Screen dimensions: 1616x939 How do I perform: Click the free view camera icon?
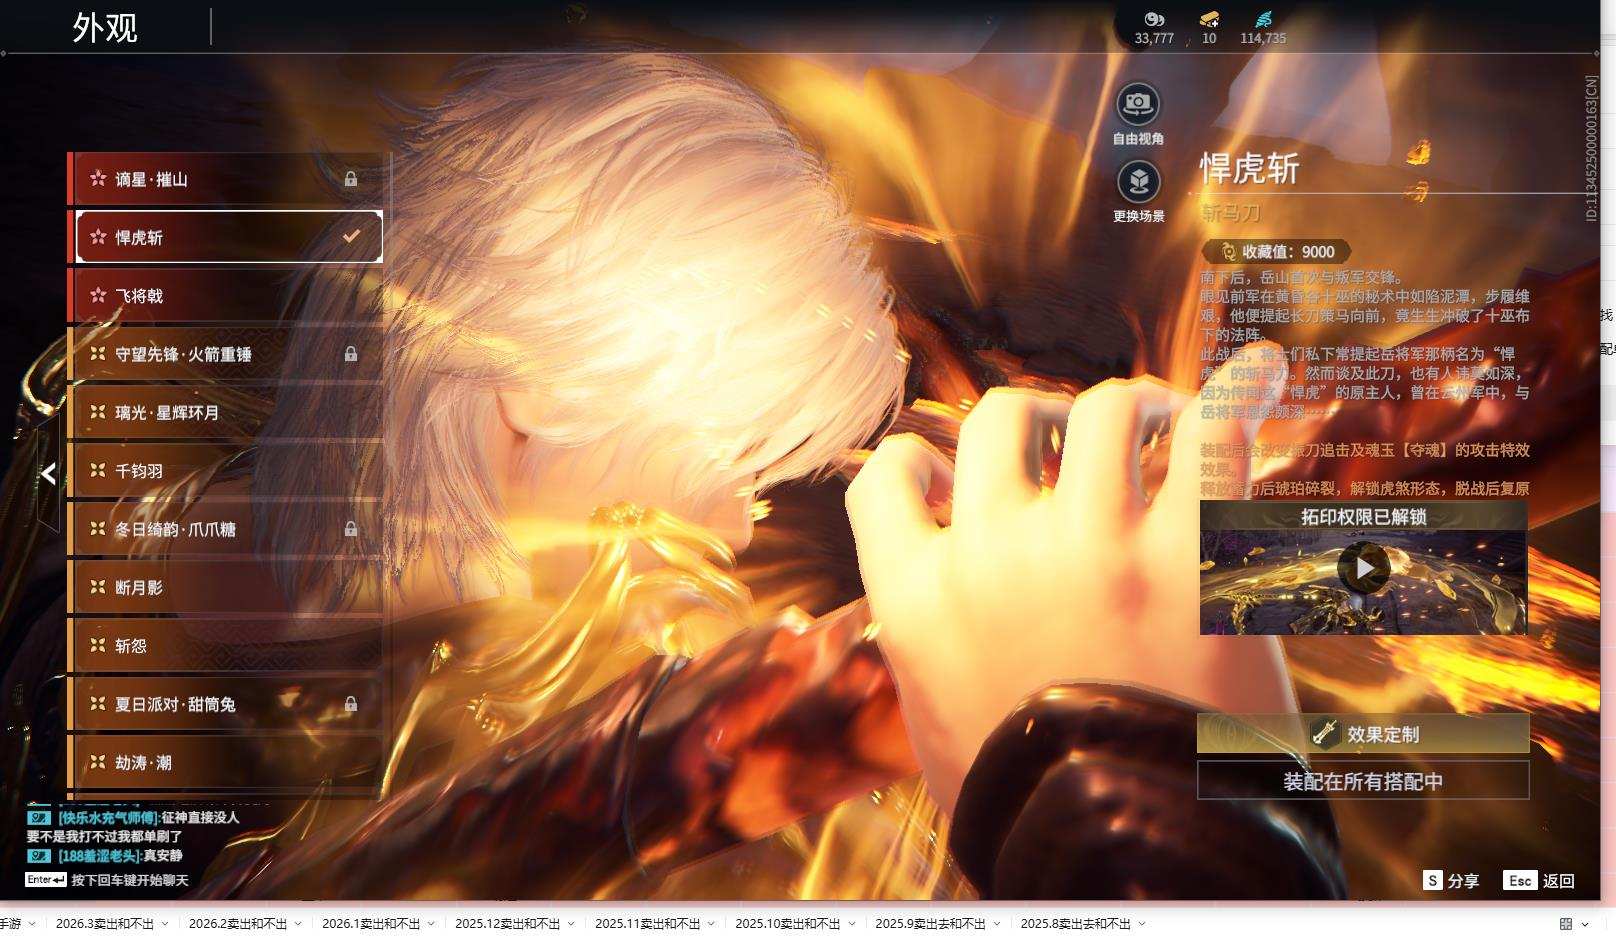pyautogui.click(x=1138, y=103)
